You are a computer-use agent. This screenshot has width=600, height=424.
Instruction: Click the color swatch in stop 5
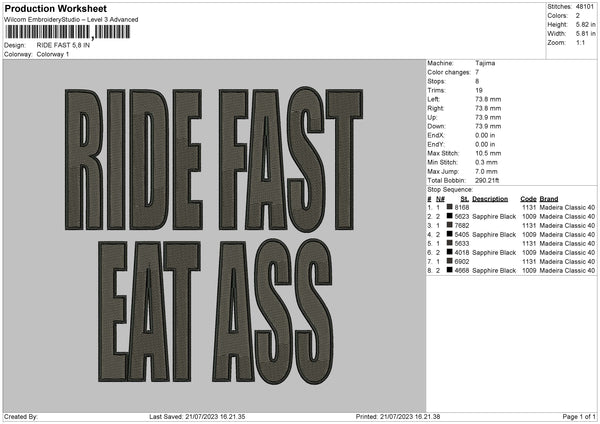[450, 243]
